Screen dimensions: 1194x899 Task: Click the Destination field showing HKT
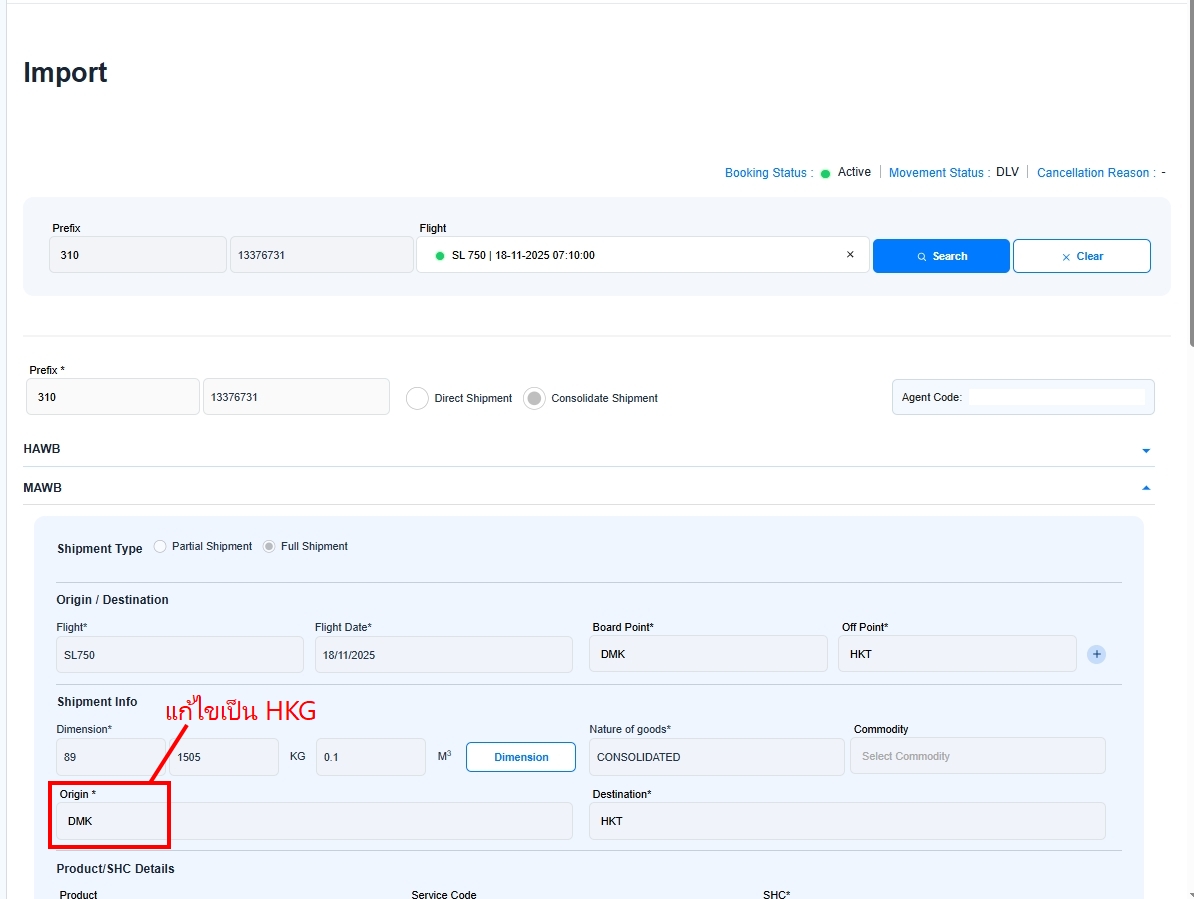pyautogui.click(x=846, y=821)
